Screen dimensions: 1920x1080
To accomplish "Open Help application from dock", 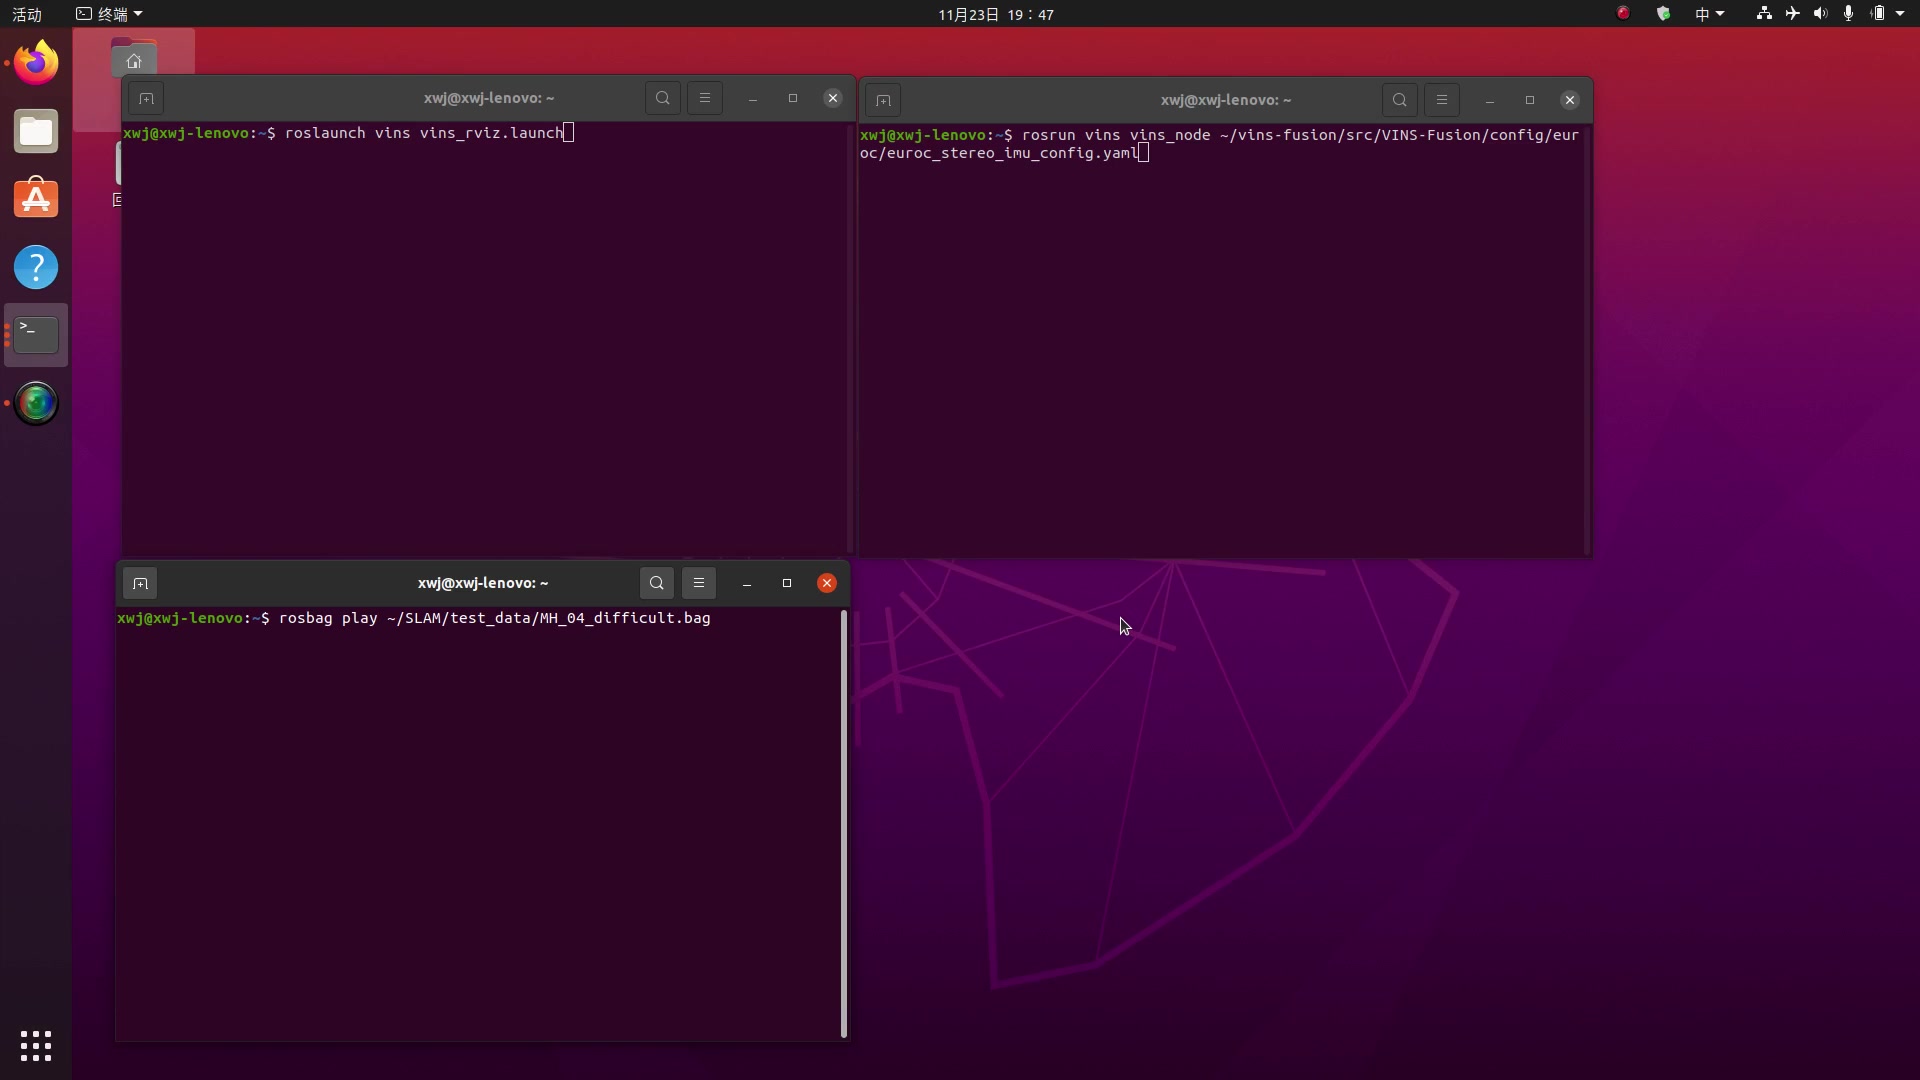I will [36, 267].
